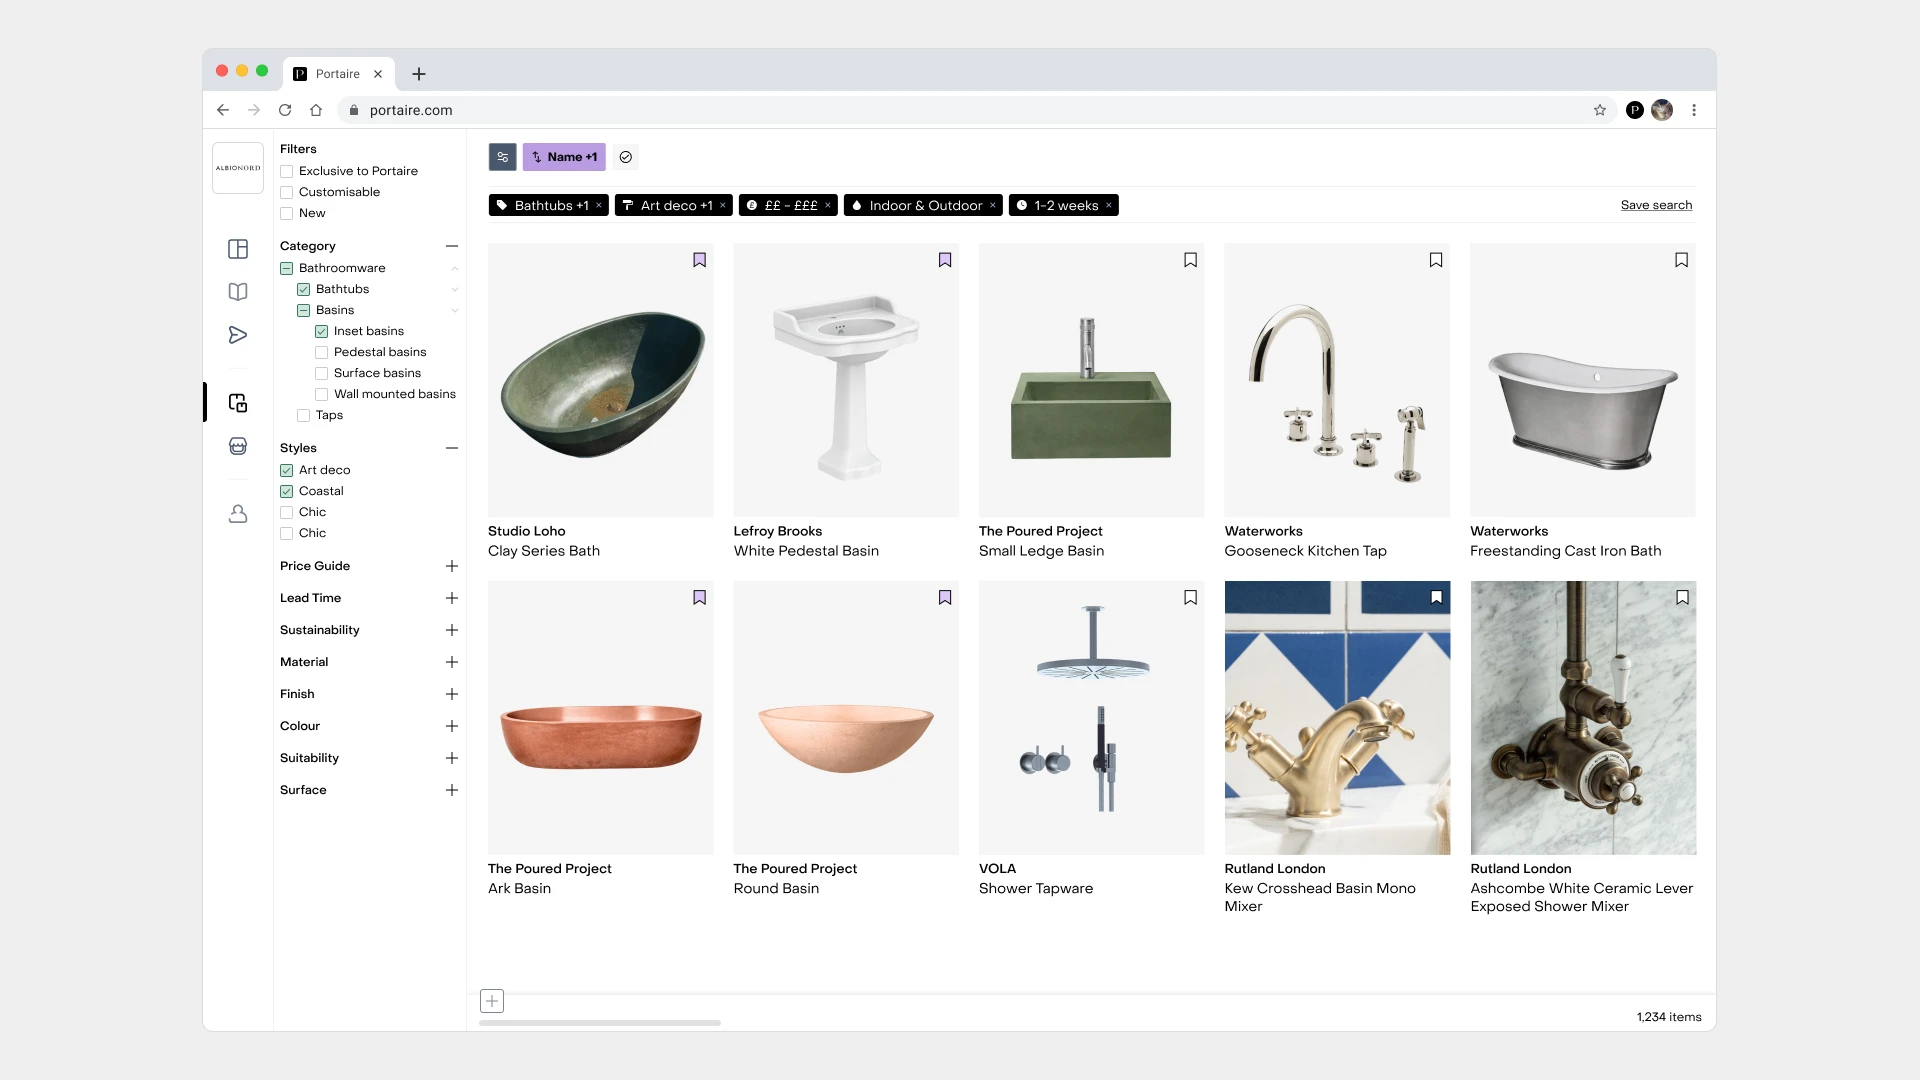Remove the 1-2 weeks lead time chip
1920x1080 pixels.
pyautogui.click(x=1109, y=205)
